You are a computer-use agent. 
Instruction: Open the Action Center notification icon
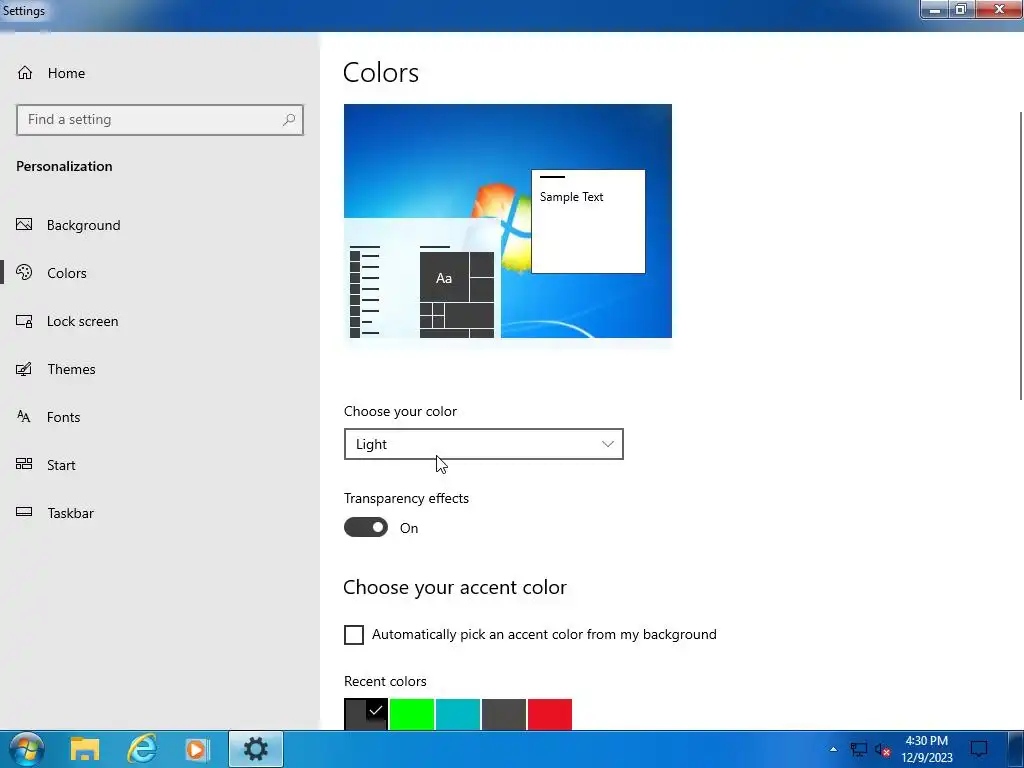(979, 749)
